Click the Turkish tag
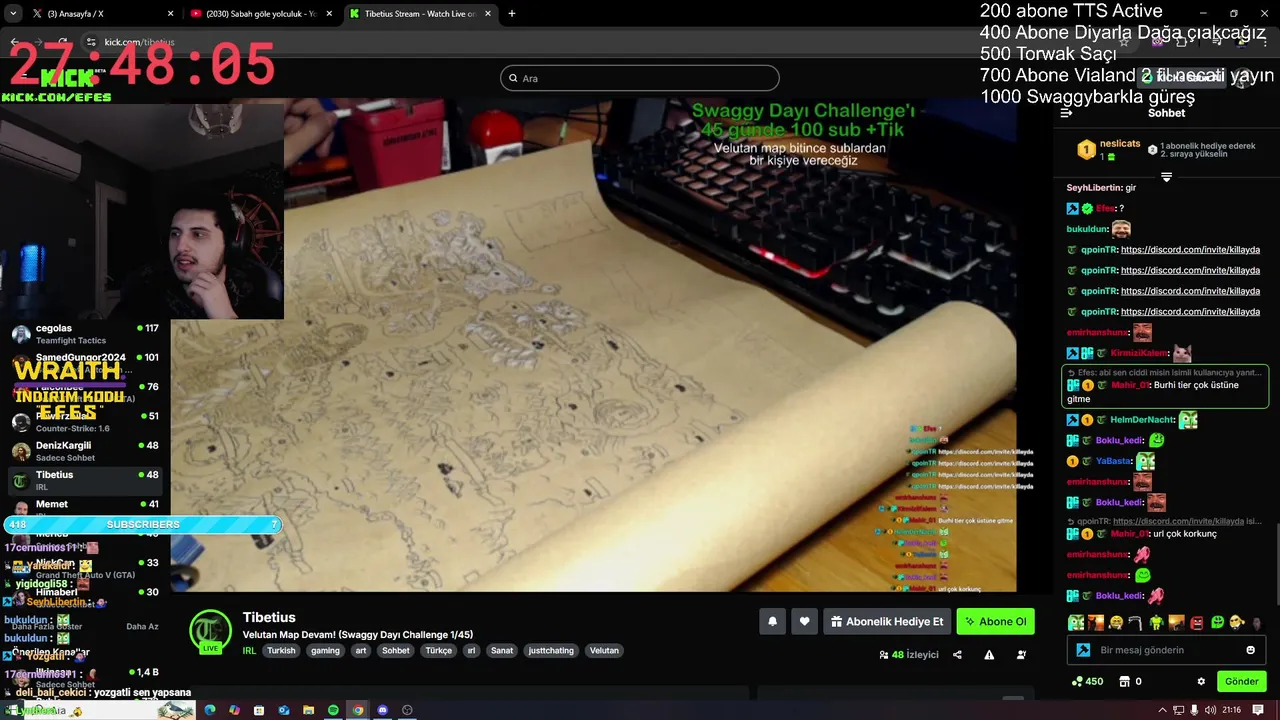The image size is (1280, 720). tap(281, 650)
